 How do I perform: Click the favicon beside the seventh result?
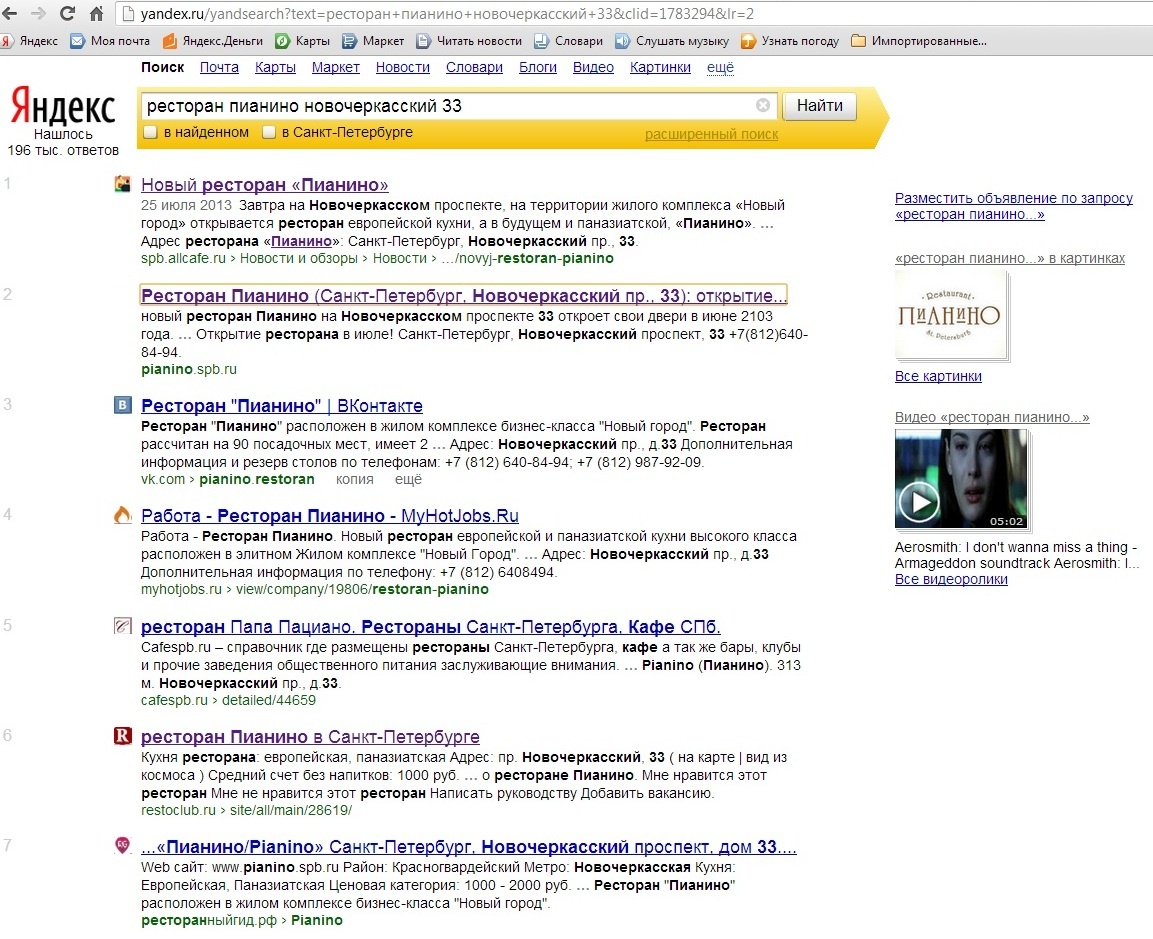point(123,846)
